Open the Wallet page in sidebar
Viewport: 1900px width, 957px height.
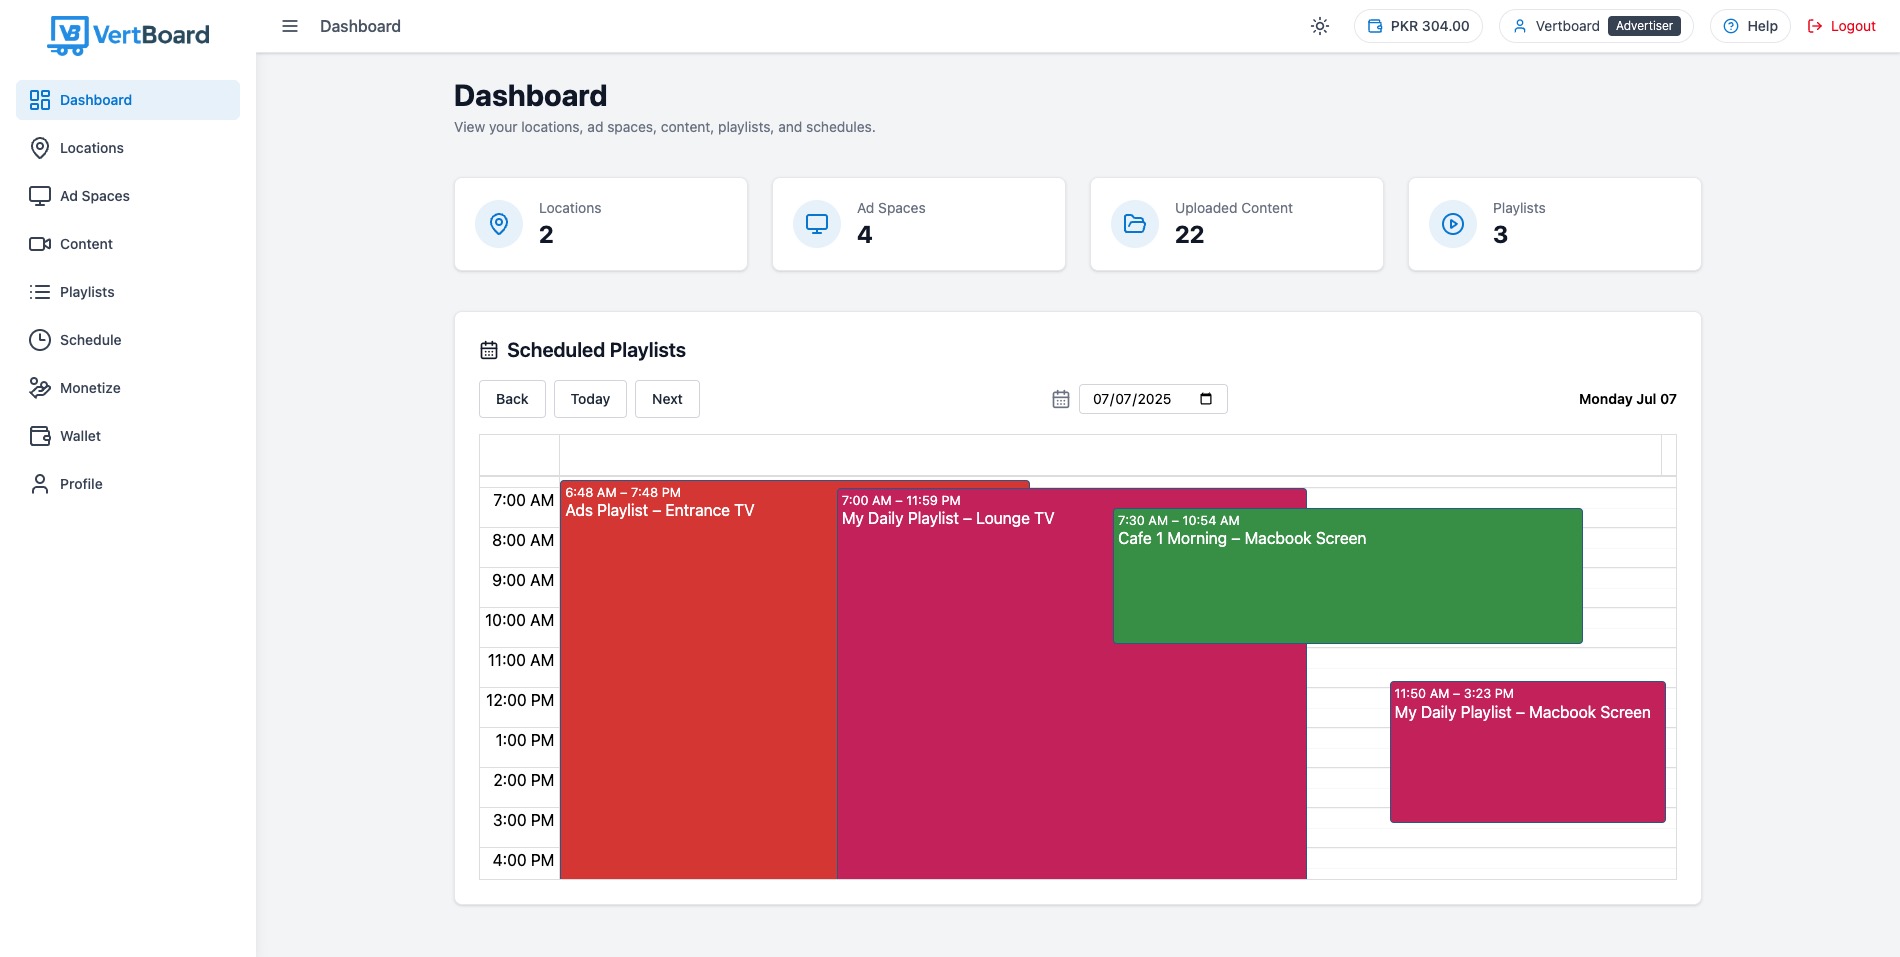80,436
